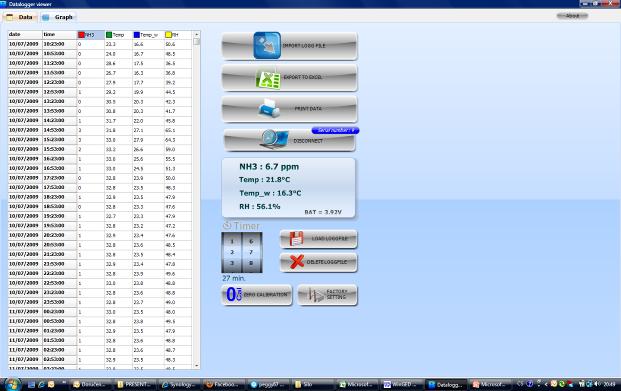Switch to the Graph tab
The width and height of the screenshot is (621, 391).
[x=58, y=17]
